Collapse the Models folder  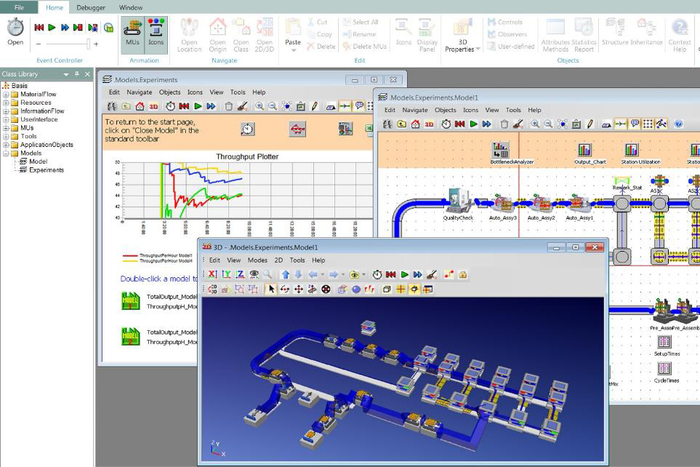click(x=6, y=153)
